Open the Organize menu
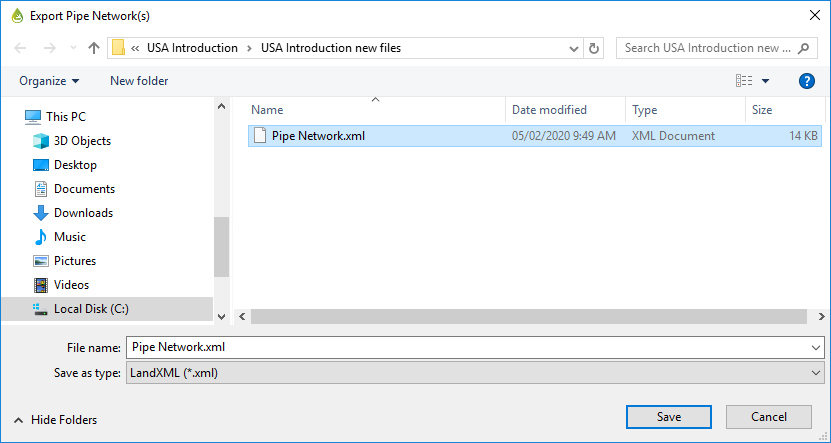The height and width of the screenshot is (443, 831). (x=49, y=81)
